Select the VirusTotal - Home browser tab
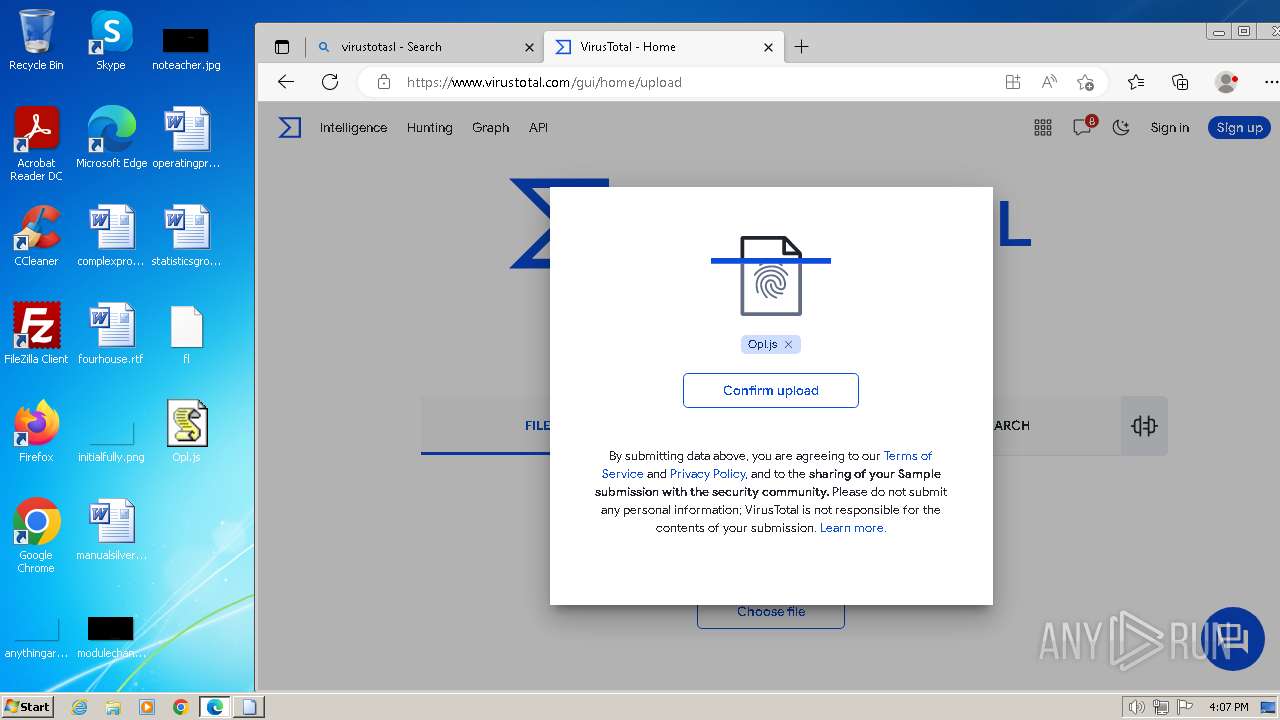Screen dimensions: 1280x720 pyautogui.click(x=665, y=46)
